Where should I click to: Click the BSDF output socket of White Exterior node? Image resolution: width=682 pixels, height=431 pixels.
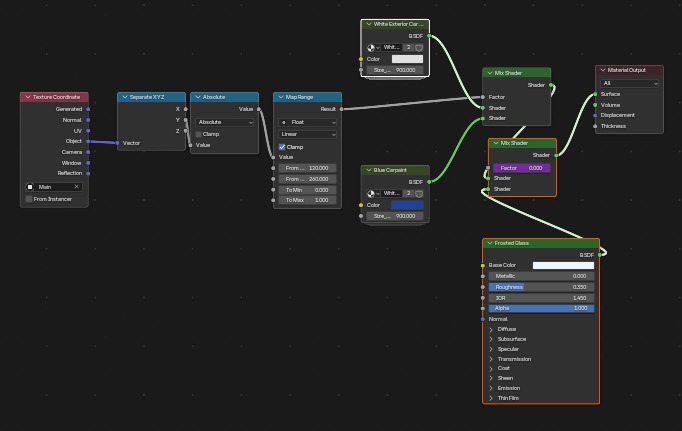(x=429, y=36)
